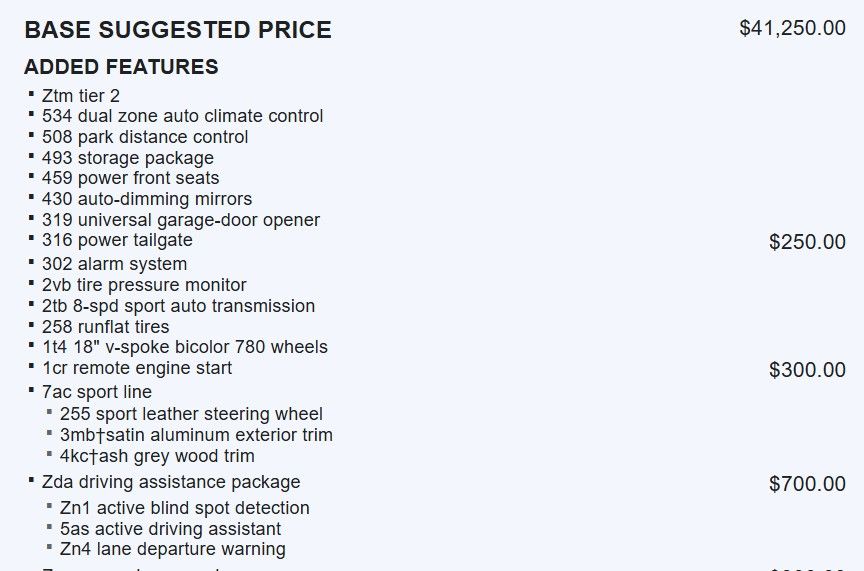Viewport: 864px width, 571px height.
Task: Select the 8-spd sport auto transmission item
Action: (178, 306)
